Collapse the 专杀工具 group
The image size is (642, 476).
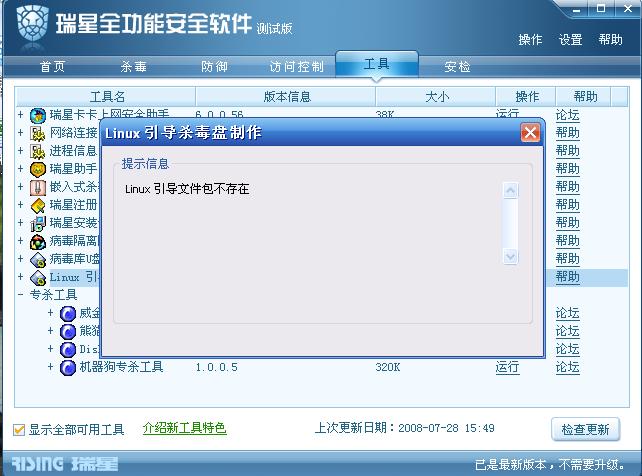point(20,294)
